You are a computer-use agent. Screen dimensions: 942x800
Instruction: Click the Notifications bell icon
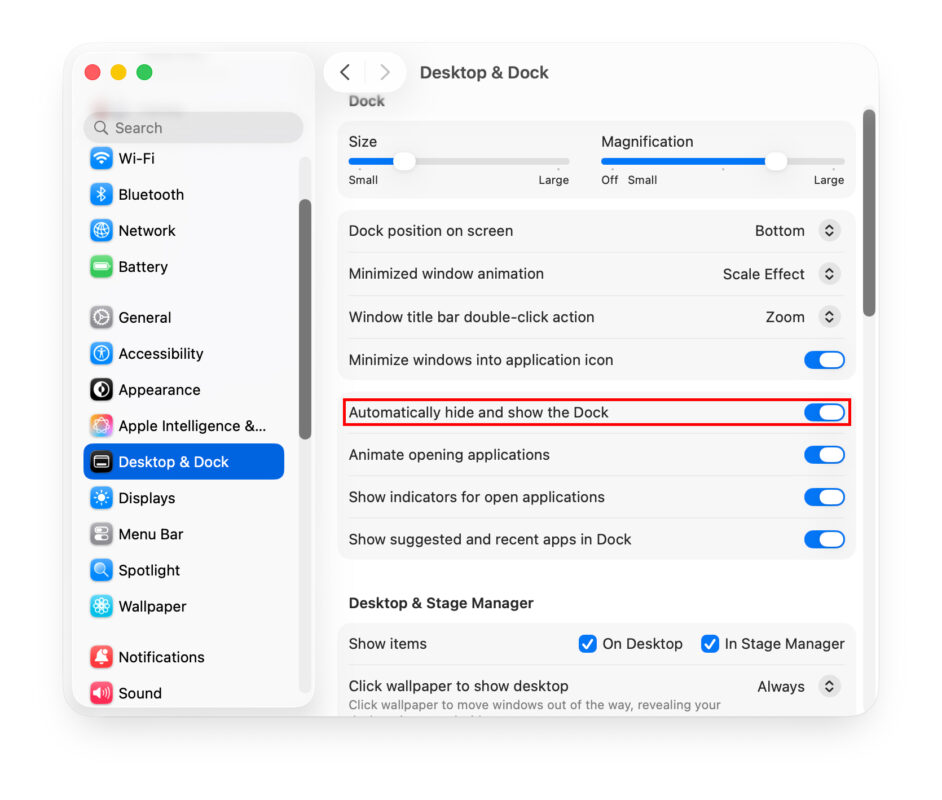[101, 657]
